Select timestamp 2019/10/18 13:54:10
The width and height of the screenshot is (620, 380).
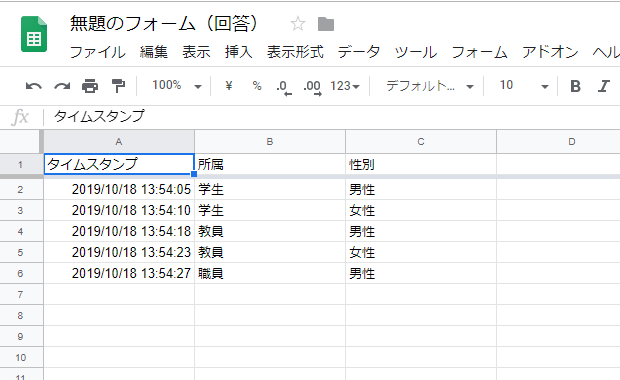point(119,210)
